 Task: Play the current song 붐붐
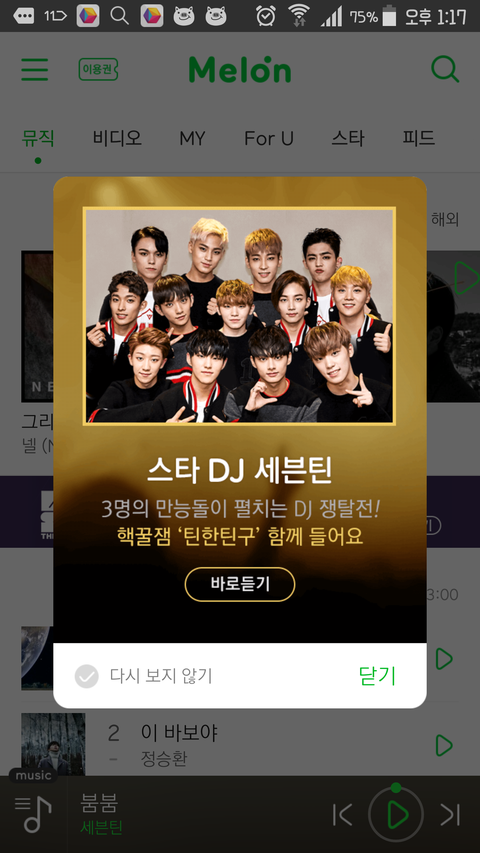[396, 814]
